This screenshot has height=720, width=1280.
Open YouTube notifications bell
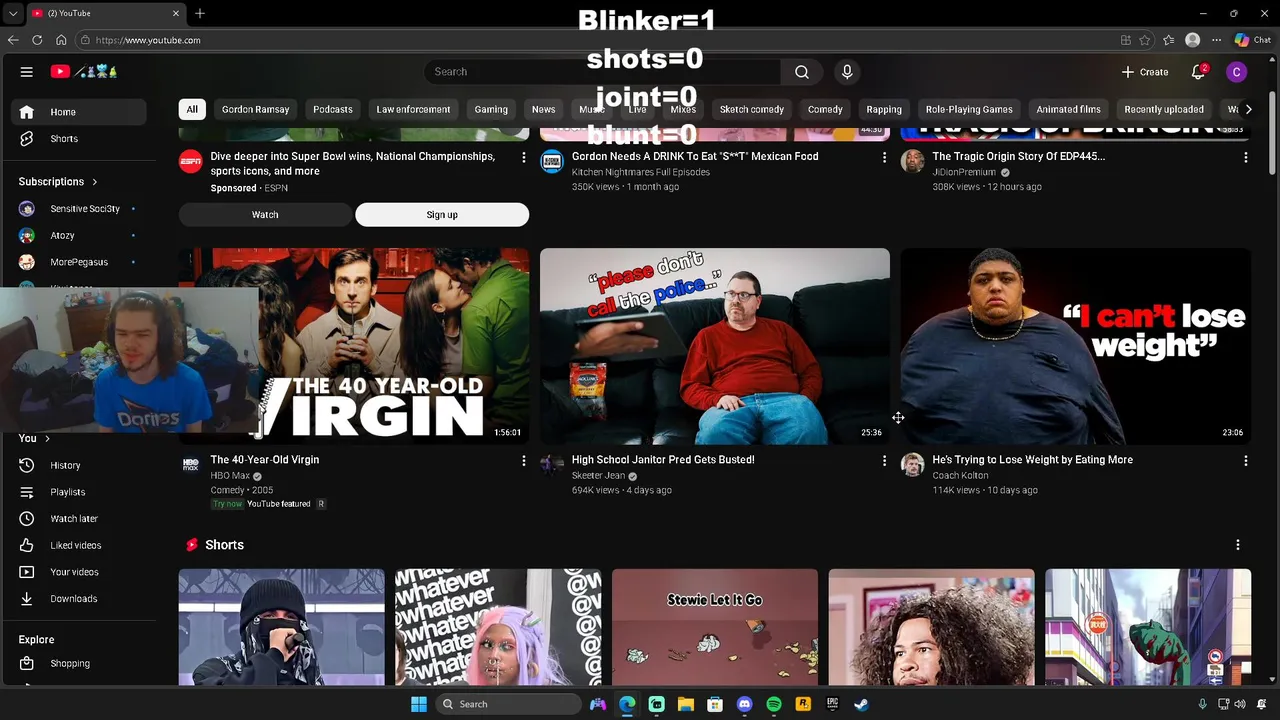[1199, 72]
